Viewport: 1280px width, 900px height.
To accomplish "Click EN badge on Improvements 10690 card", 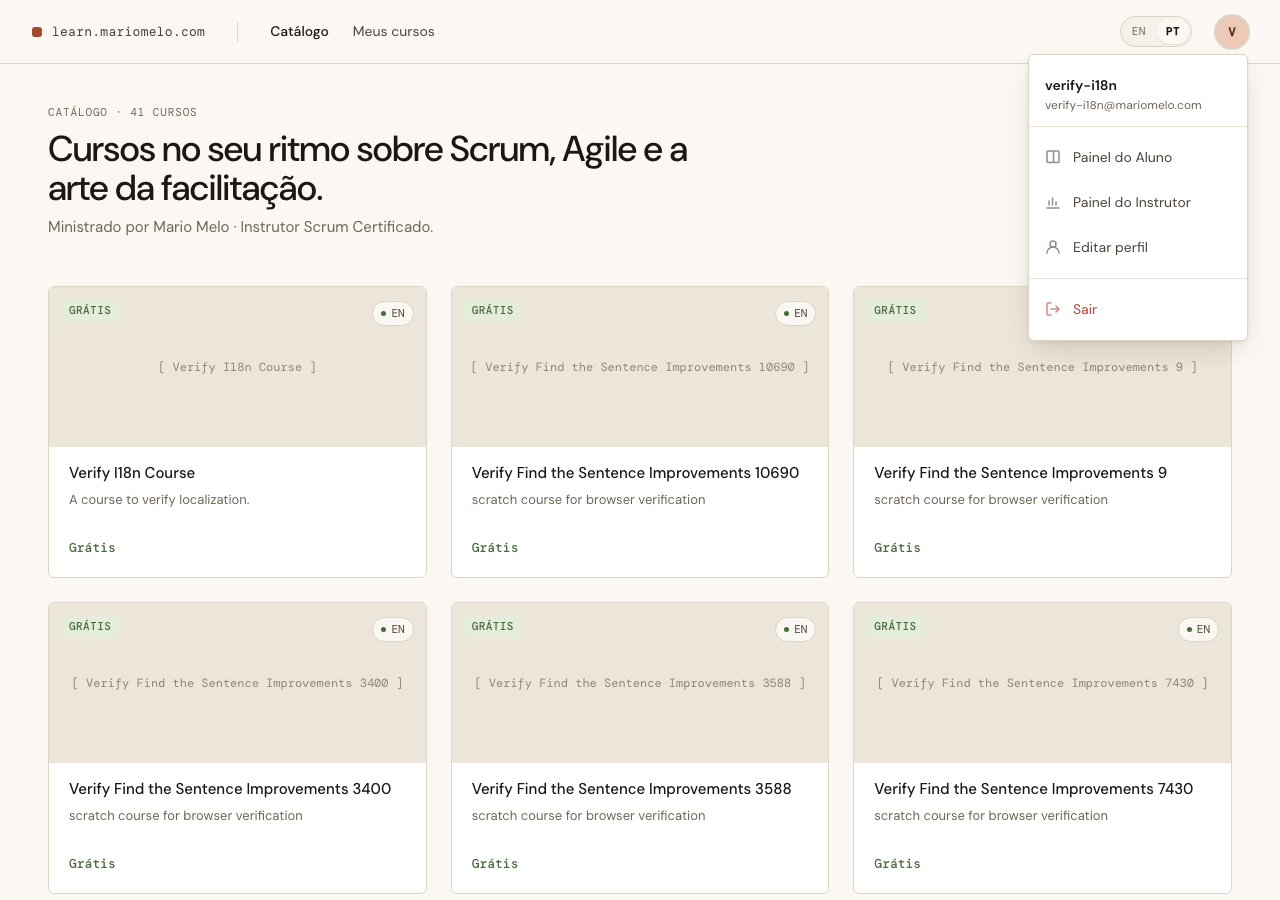I will coord(795,314).
